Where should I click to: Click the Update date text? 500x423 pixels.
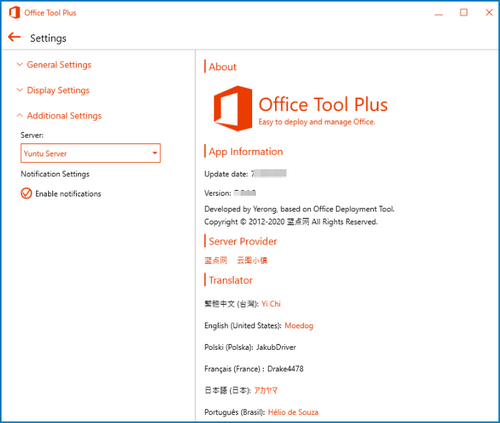coord(245,174)
